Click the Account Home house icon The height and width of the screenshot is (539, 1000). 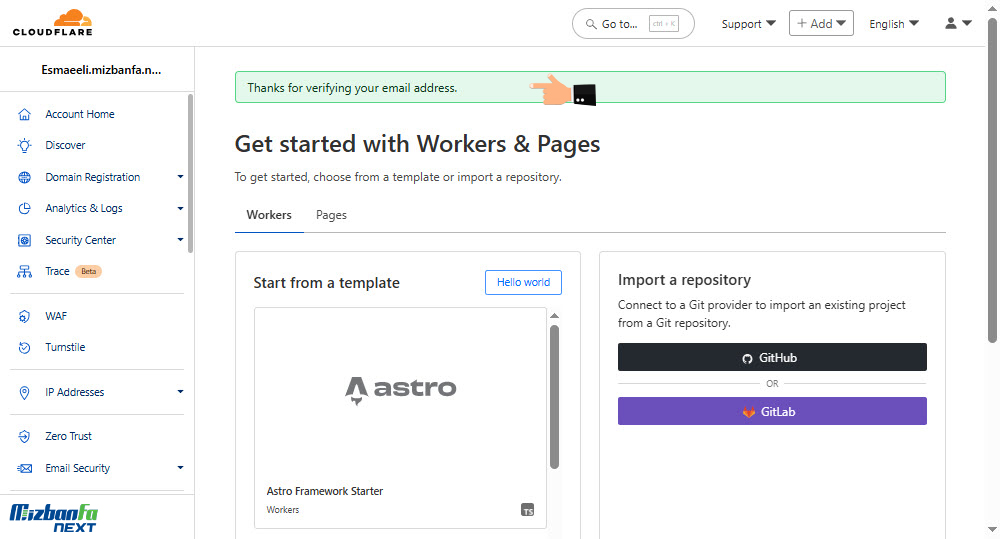24,114
